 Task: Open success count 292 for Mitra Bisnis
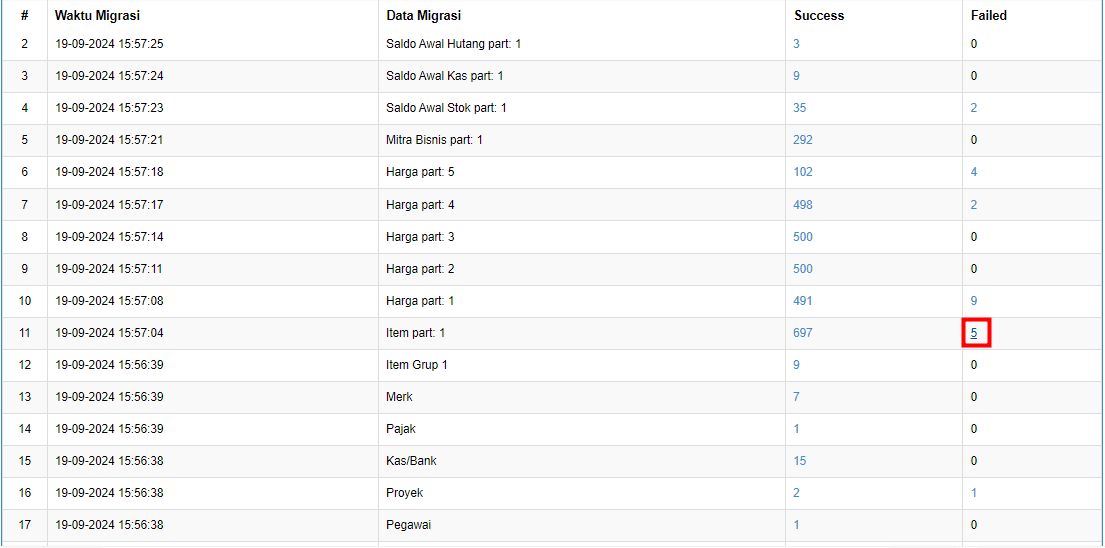pyautogui.click(x=803, y=140)
